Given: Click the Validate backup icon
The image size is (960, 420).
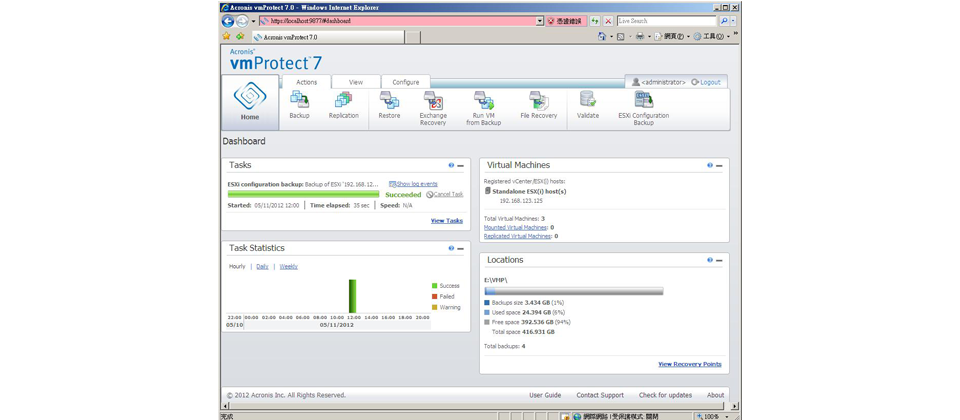Looking at the screenshot, I should (x=588, y=101).
